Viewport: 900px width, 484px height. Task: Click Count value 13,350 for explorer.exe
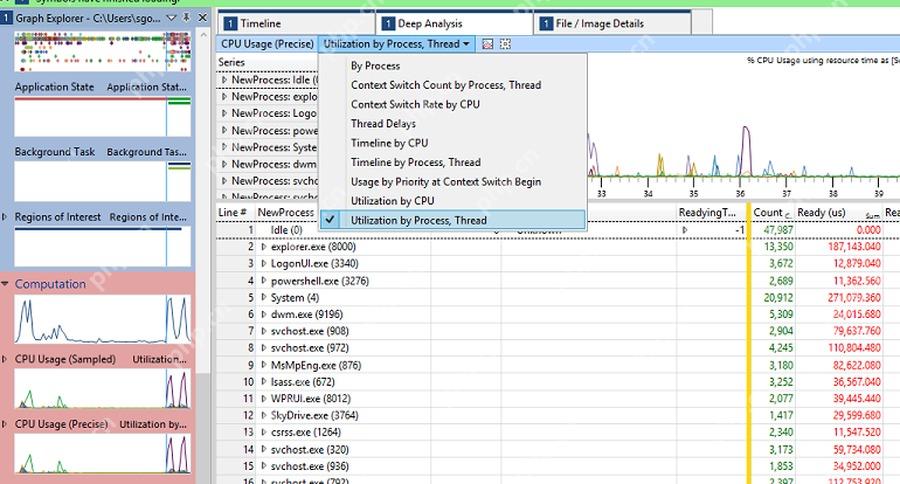(778, 247)
